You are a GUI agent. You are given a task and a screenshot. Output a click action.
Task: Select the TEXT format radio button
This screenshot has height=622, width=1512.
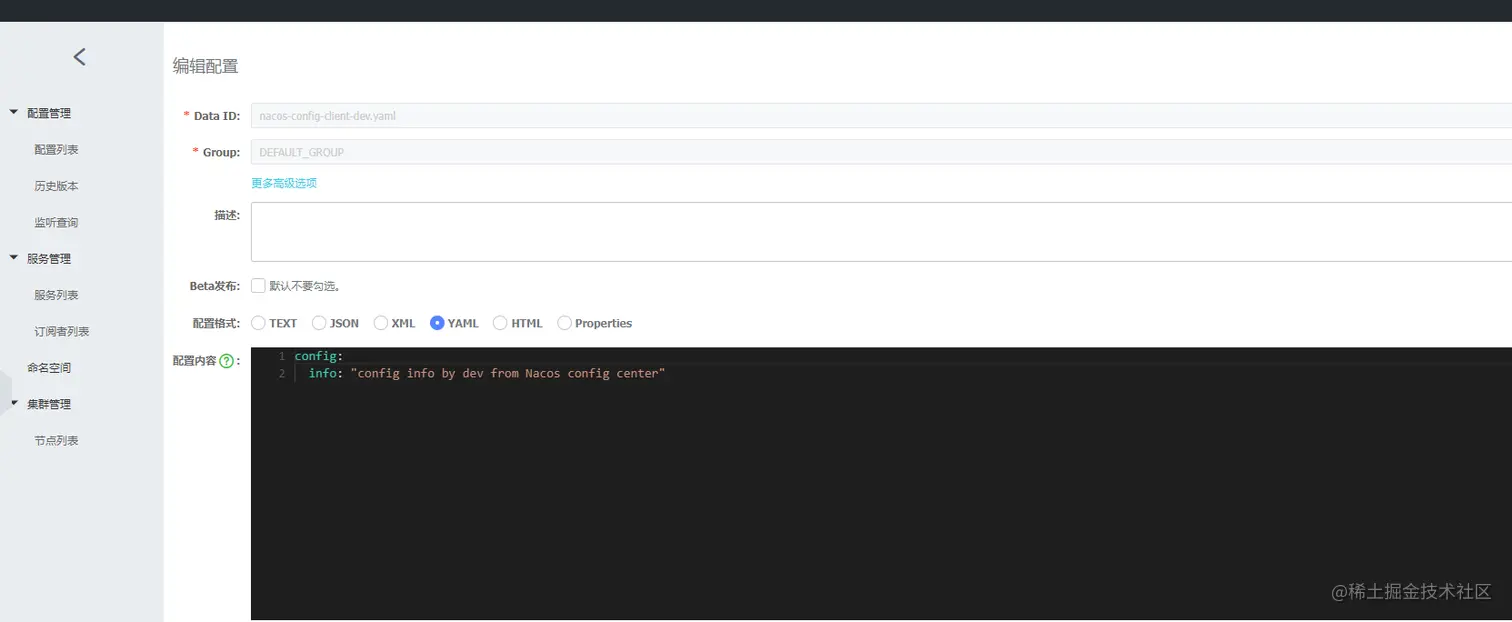258,323
